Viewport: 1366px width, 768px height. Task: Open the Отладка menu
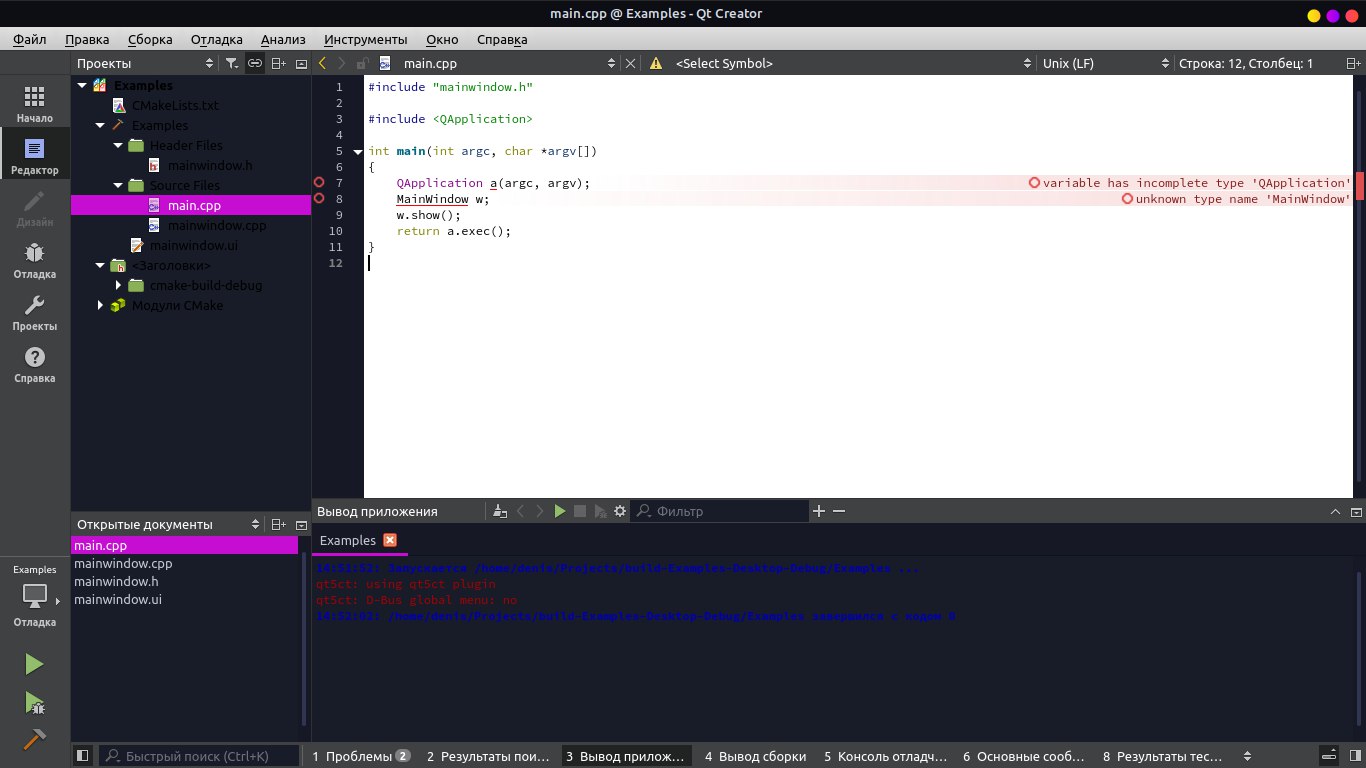pos(217,40)
